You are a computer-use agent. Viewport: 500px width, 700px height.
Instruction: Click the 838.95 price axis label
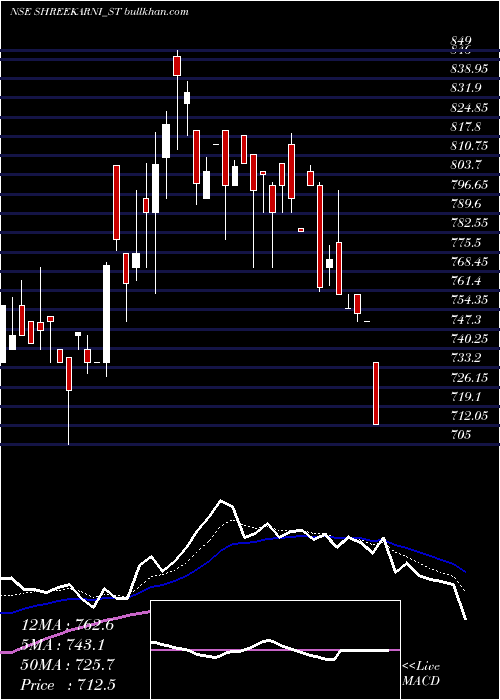click(x=470, y=69)
